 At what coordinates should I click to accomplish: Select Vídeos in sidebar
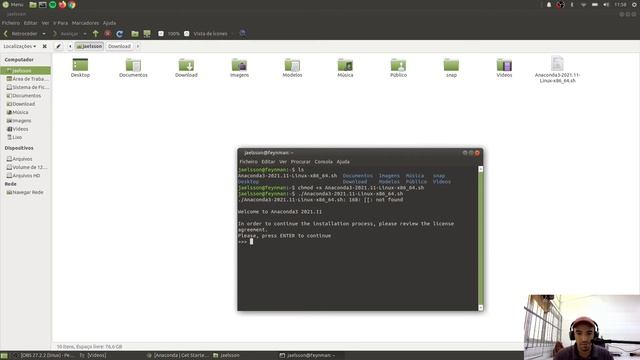click(25, 129)
